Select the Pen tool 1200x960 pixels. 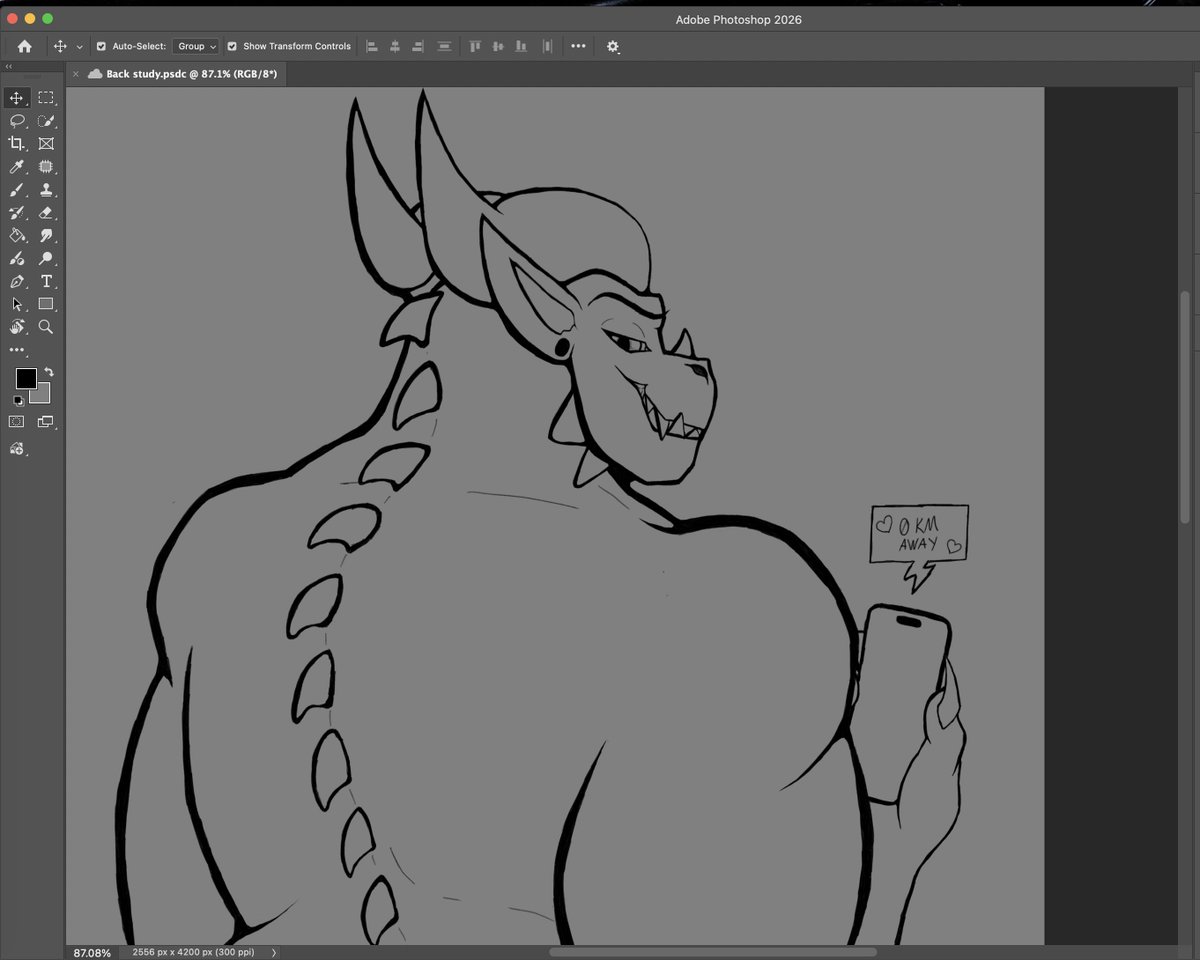pyautogui.click(x=17, y=282)
